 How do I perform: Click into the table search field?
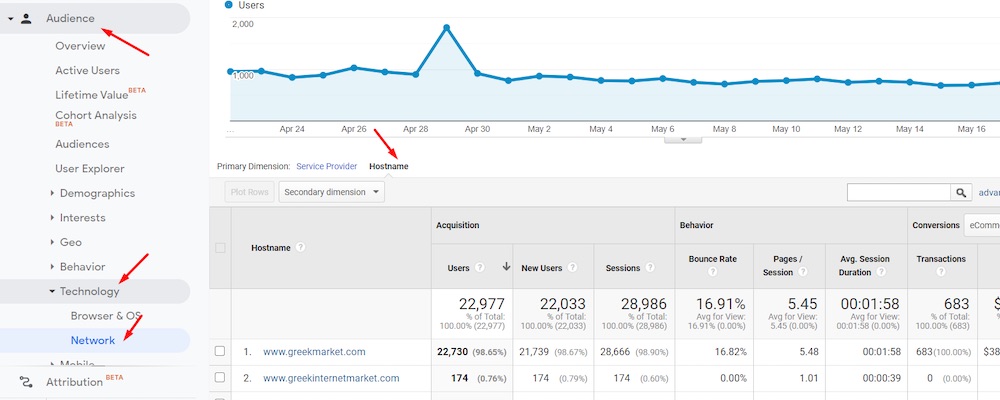click(899, 192)
